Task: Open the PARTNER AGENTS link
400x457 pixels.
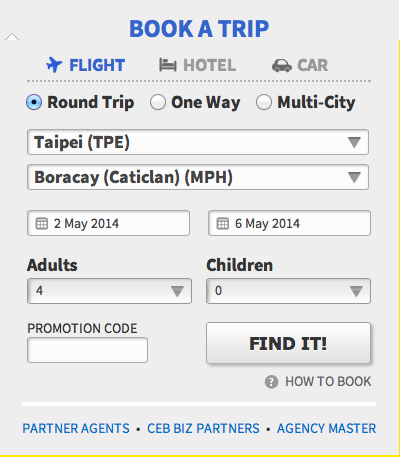Action: tap(76, 428)
